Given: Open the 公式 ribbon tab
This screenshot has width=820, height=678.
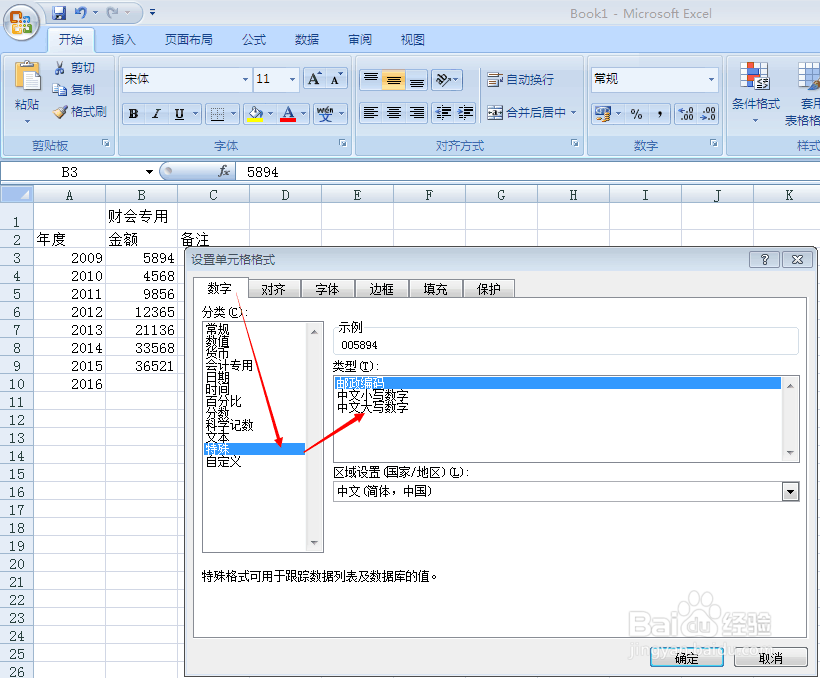Looking at the screenshot, I should coord(254,40).
